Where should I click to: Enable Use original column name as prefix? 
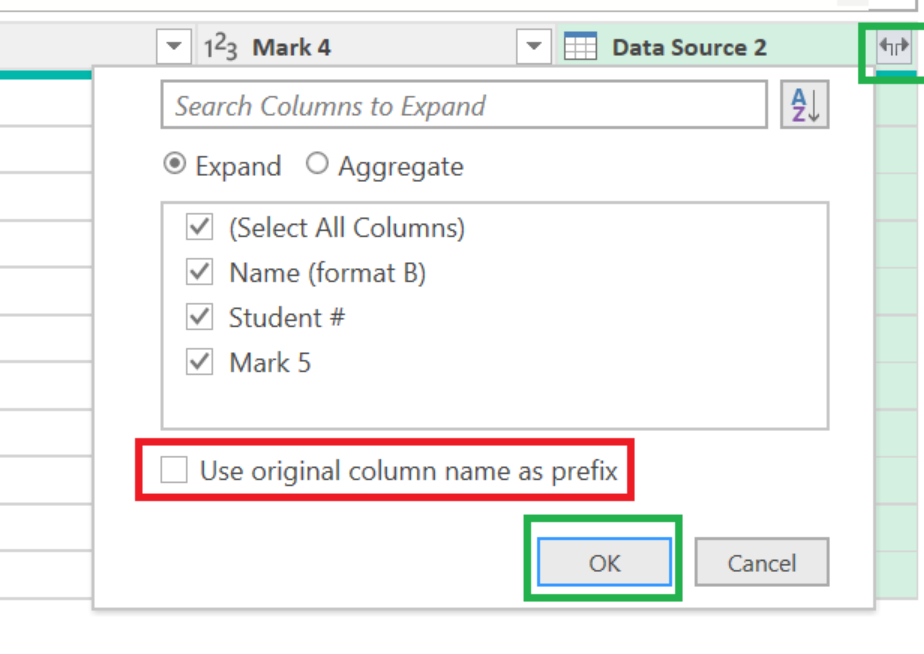[x=174, y=470]
